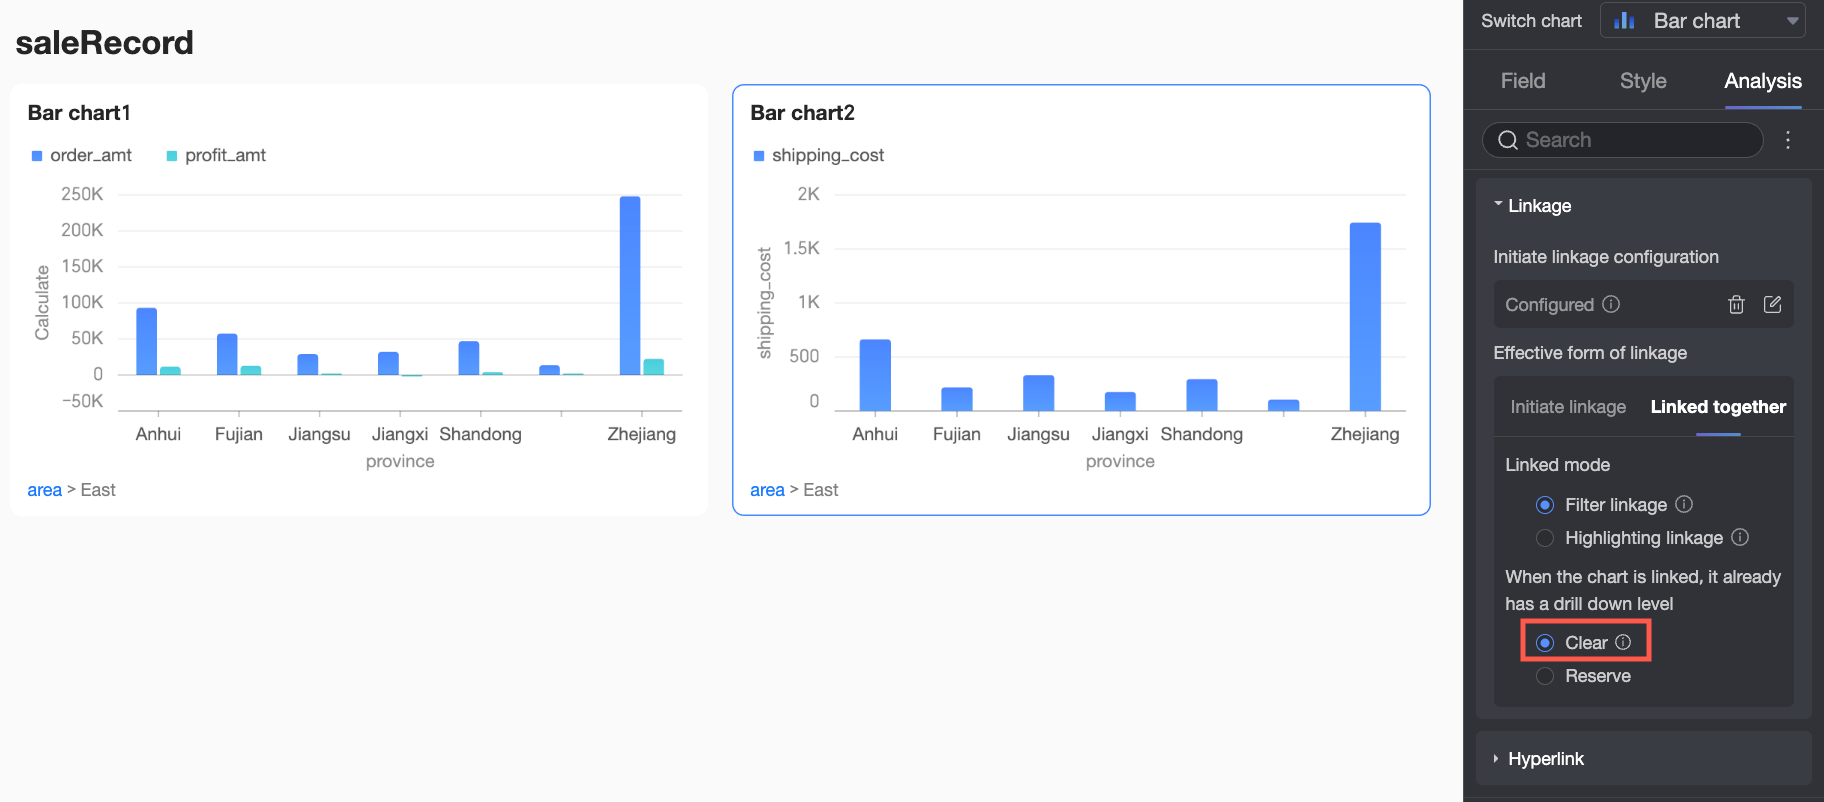Click the bar chart type icon
Viewport: 1824px width, 802px height.
[x=1624, y=21]
